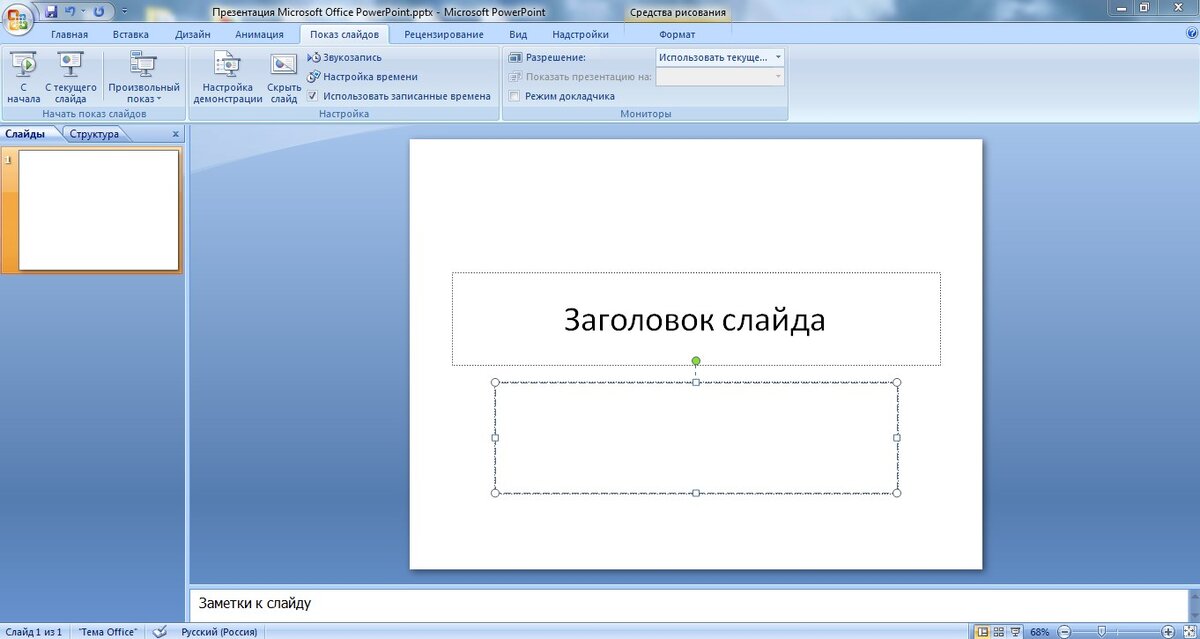Screen dimensions: 1200x639
Task: Click «Слайд 1 из 1» status text
Action: pyautogui.click(x=34, y=631)
